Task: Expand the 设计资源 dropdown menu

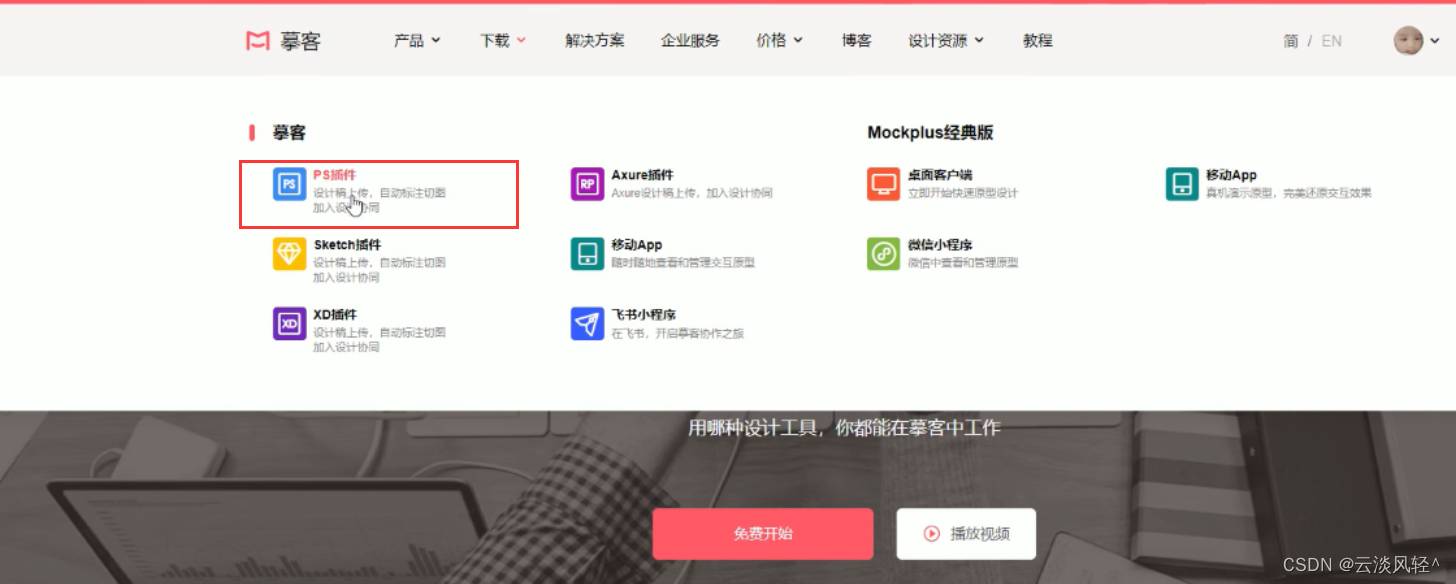Action: [x=946, y=41]
